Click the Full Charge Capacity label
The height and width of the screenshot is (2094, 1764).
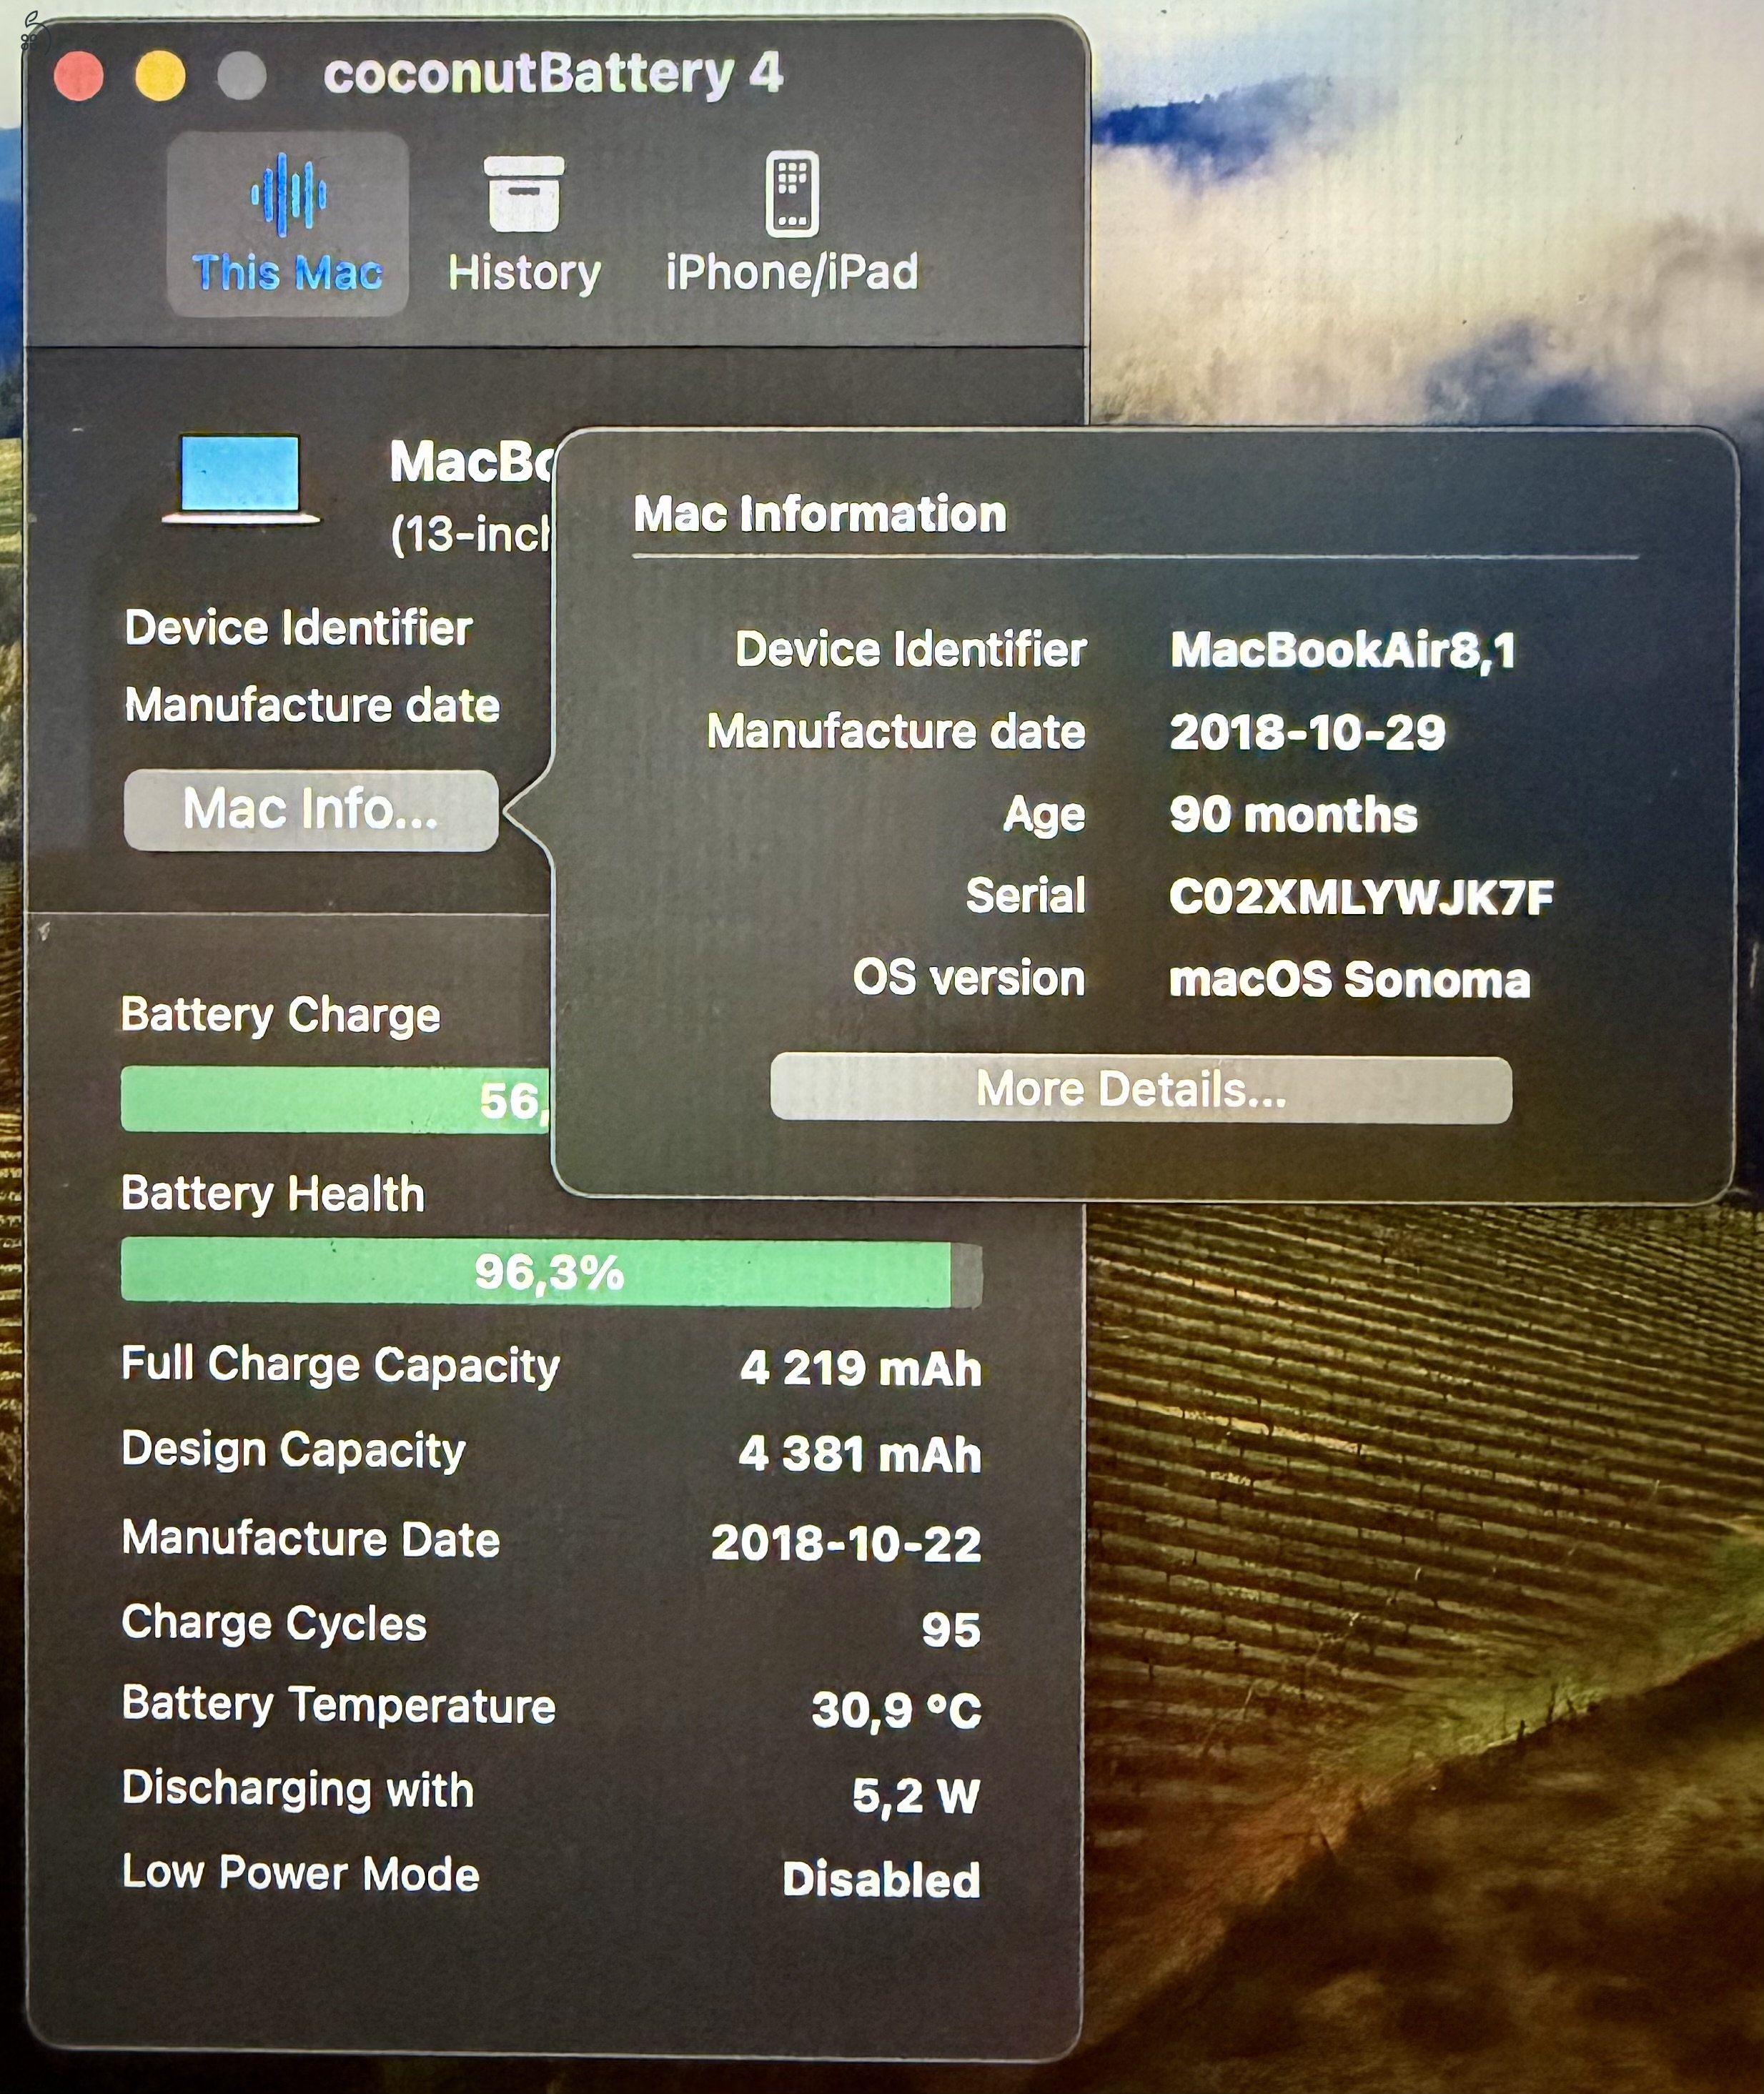pos(340,1365)
